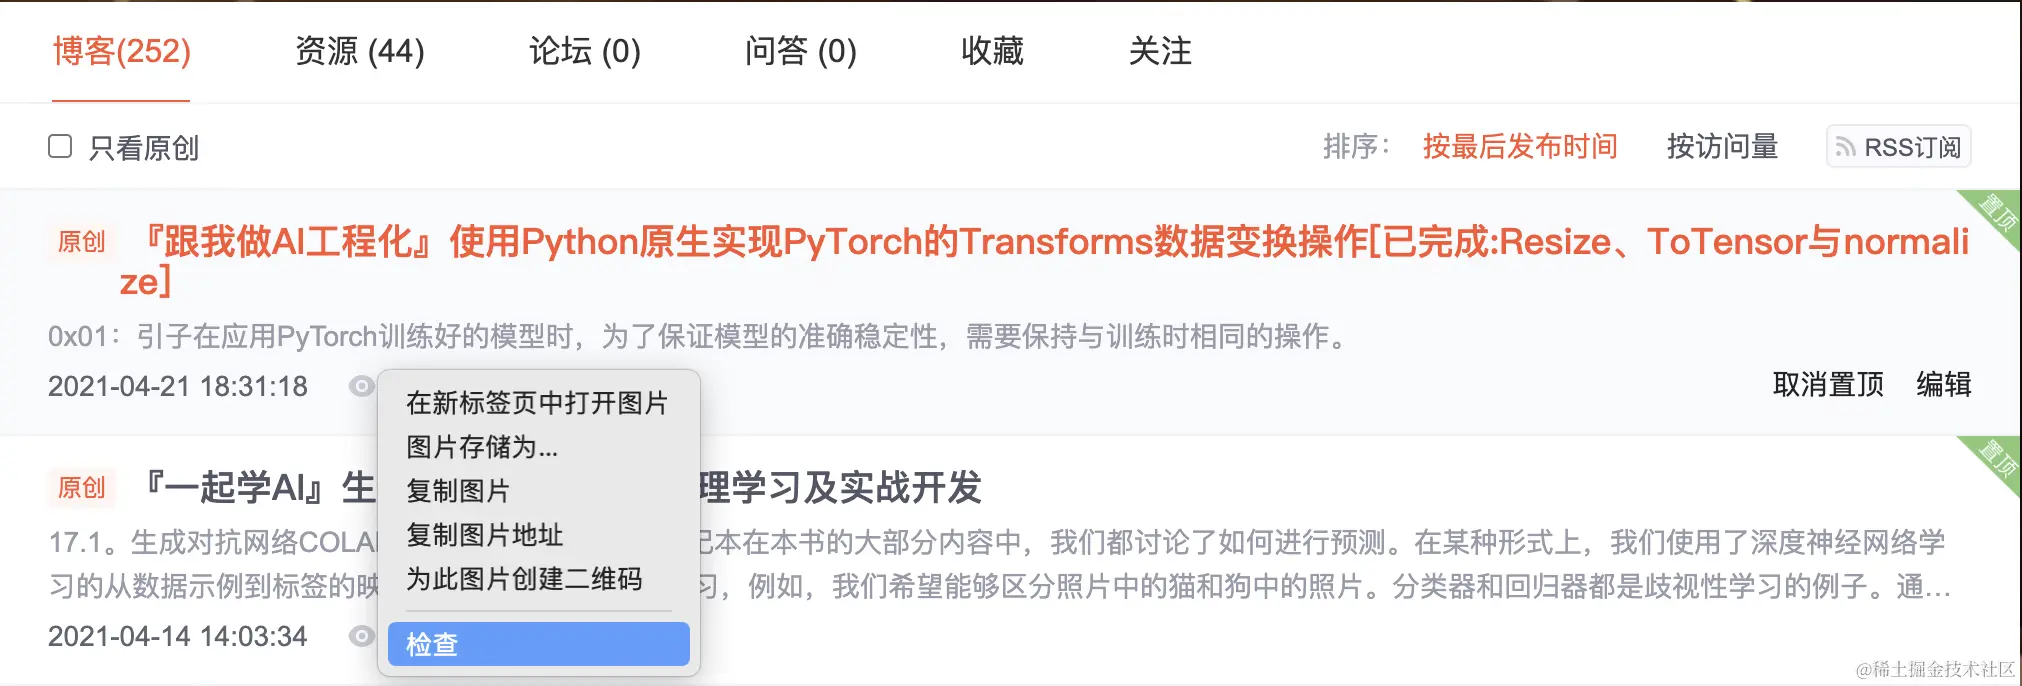Open the 收藏 tab
Screen dimensions: 2022x686
pyautogui.click(x=992, y=51)
